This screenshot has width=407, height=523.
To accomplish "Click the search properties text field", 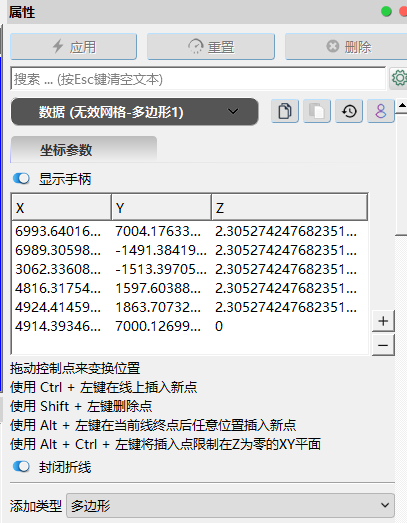I will pos(198,79).
